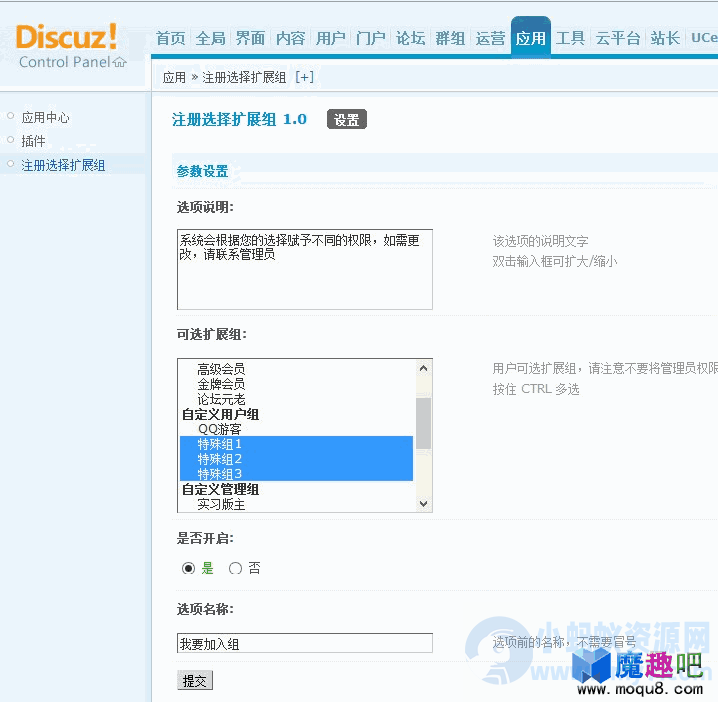Click the listbox scrollbar thumb
This screenshot has height=702, width=718.
[424, 424]
